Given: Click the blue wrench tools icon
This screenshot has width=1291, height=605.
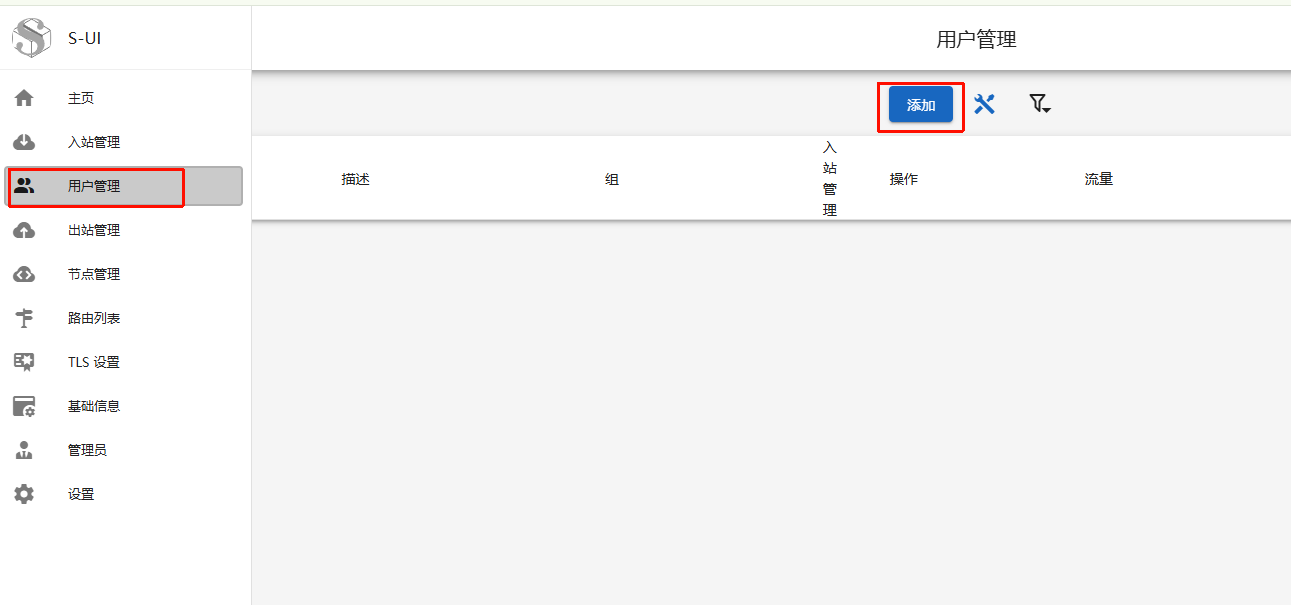Looking at the screenshot, I should pos(984,104).
